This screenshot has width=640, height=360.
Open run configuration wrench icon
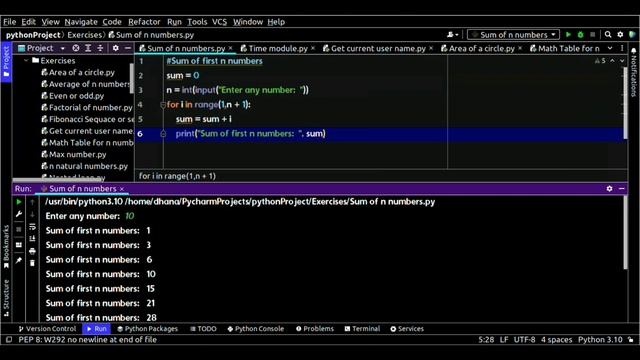19,214
